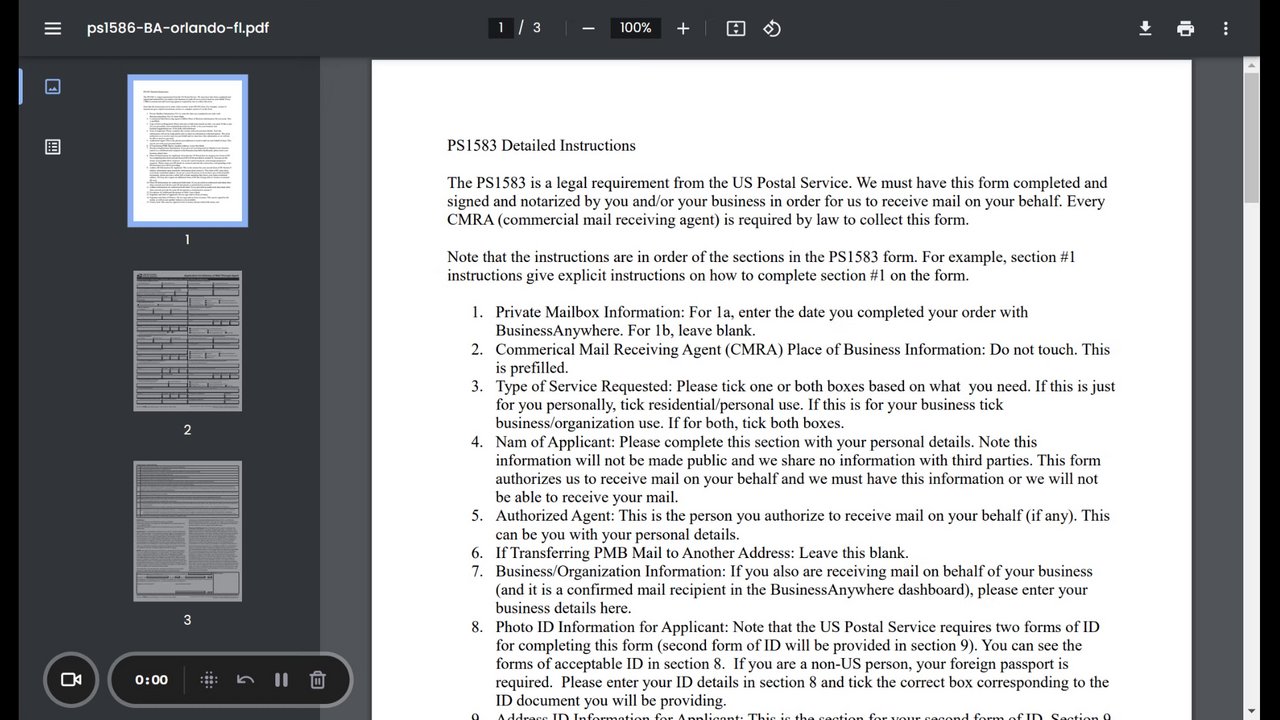
Task: Click the scrollbar up arrow
Action: tap(1252, 66)
